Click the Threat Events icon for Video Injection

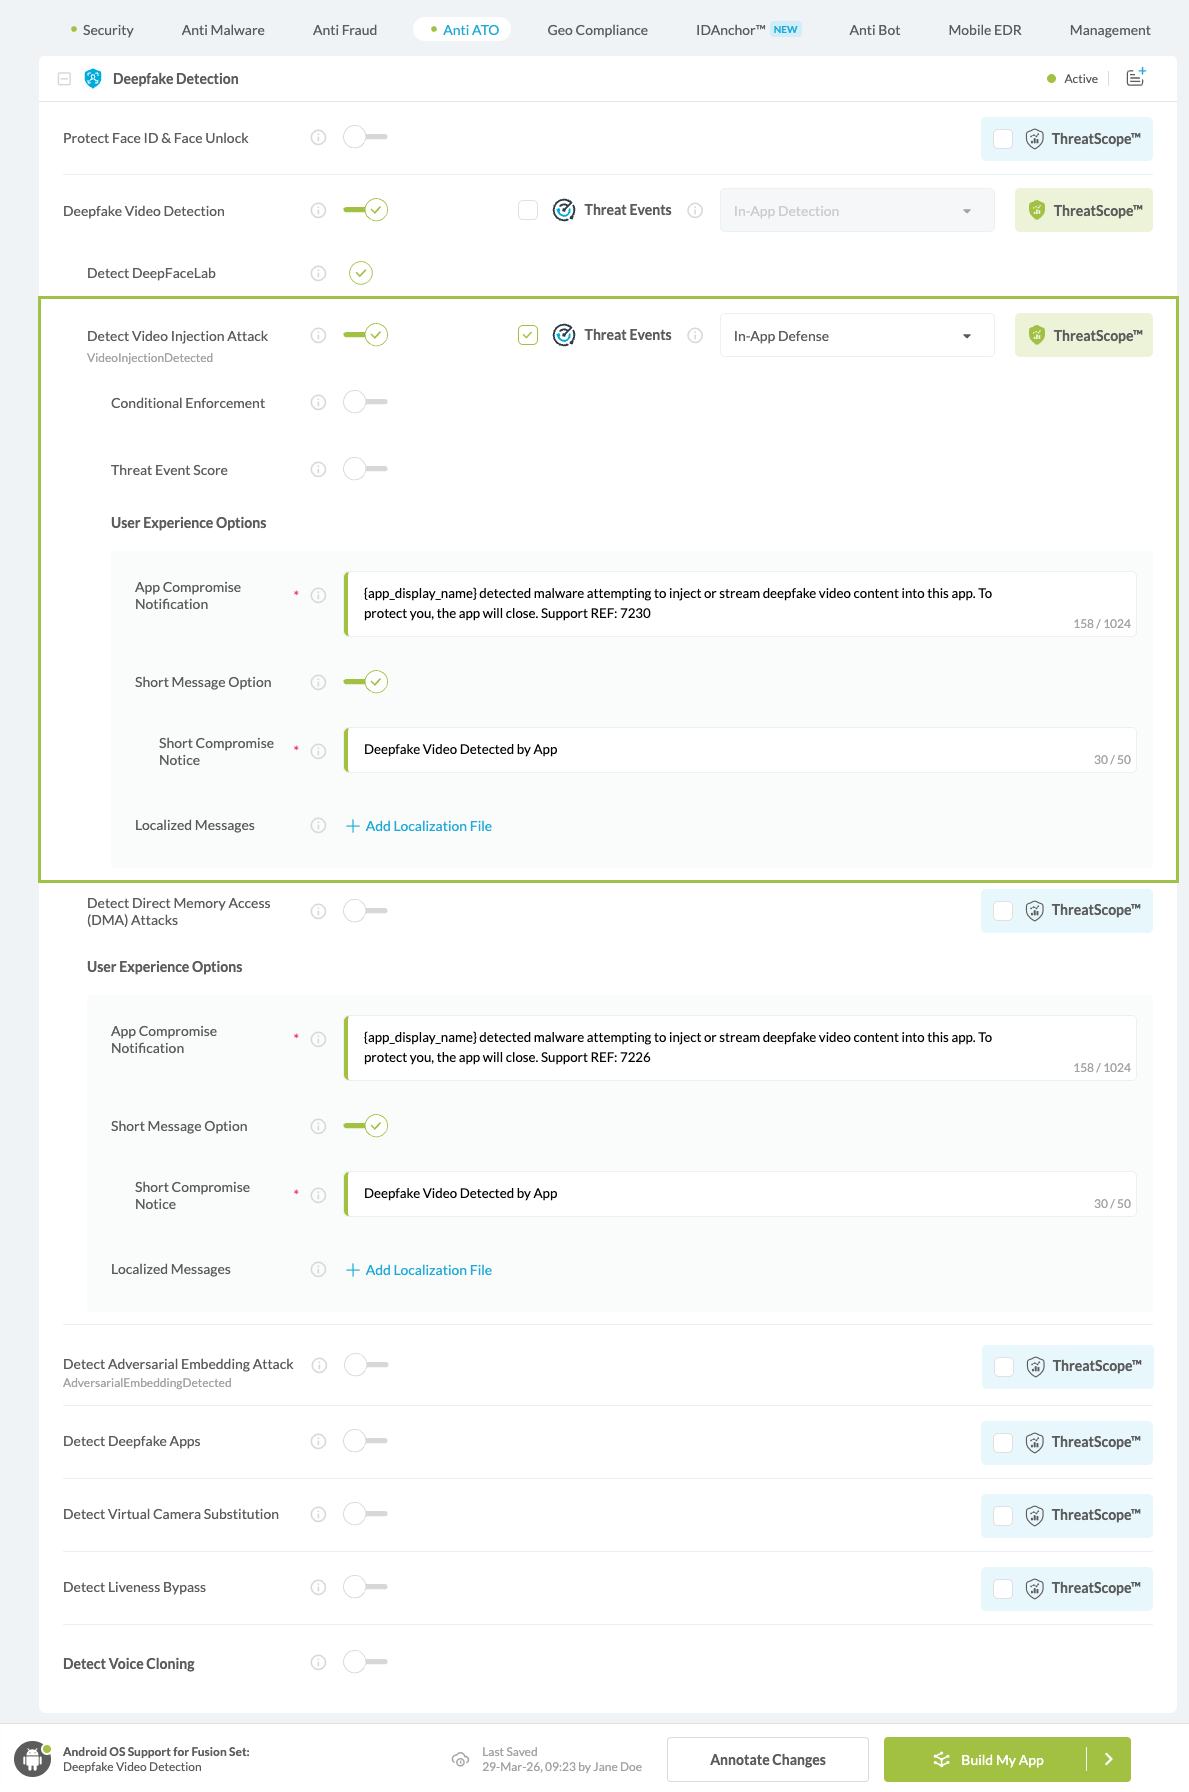[x=564, y=335]
